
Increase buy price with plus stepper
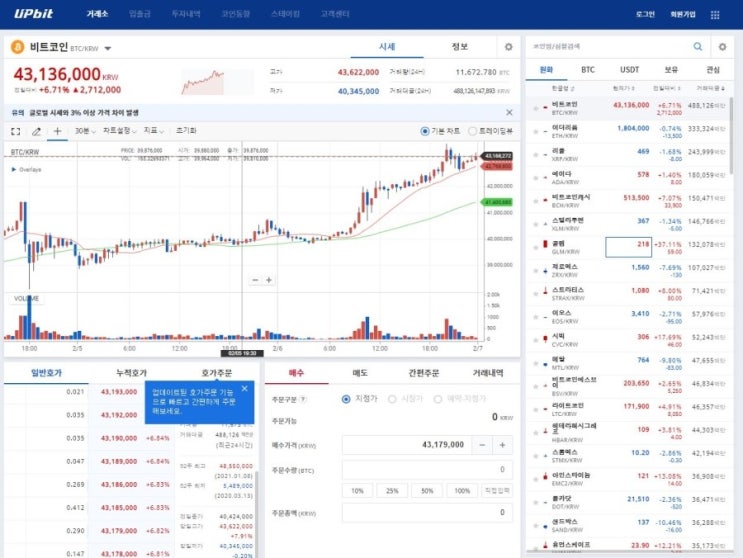[x=502, y=445]
